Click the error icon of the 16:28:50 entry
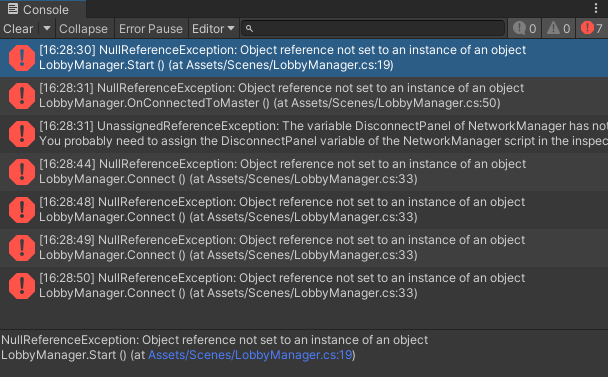608x377 pixels. [x=22, y=286]
